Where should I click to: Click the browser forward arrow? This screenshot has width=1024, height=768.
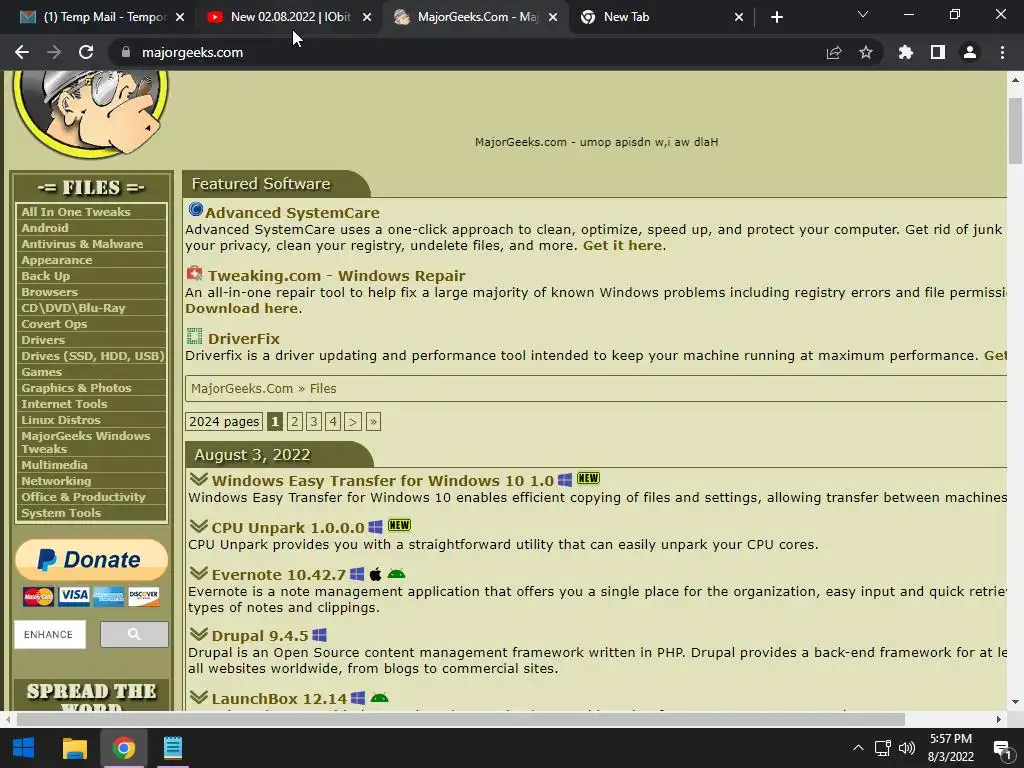pyautogui.click(x=54, y=52)
